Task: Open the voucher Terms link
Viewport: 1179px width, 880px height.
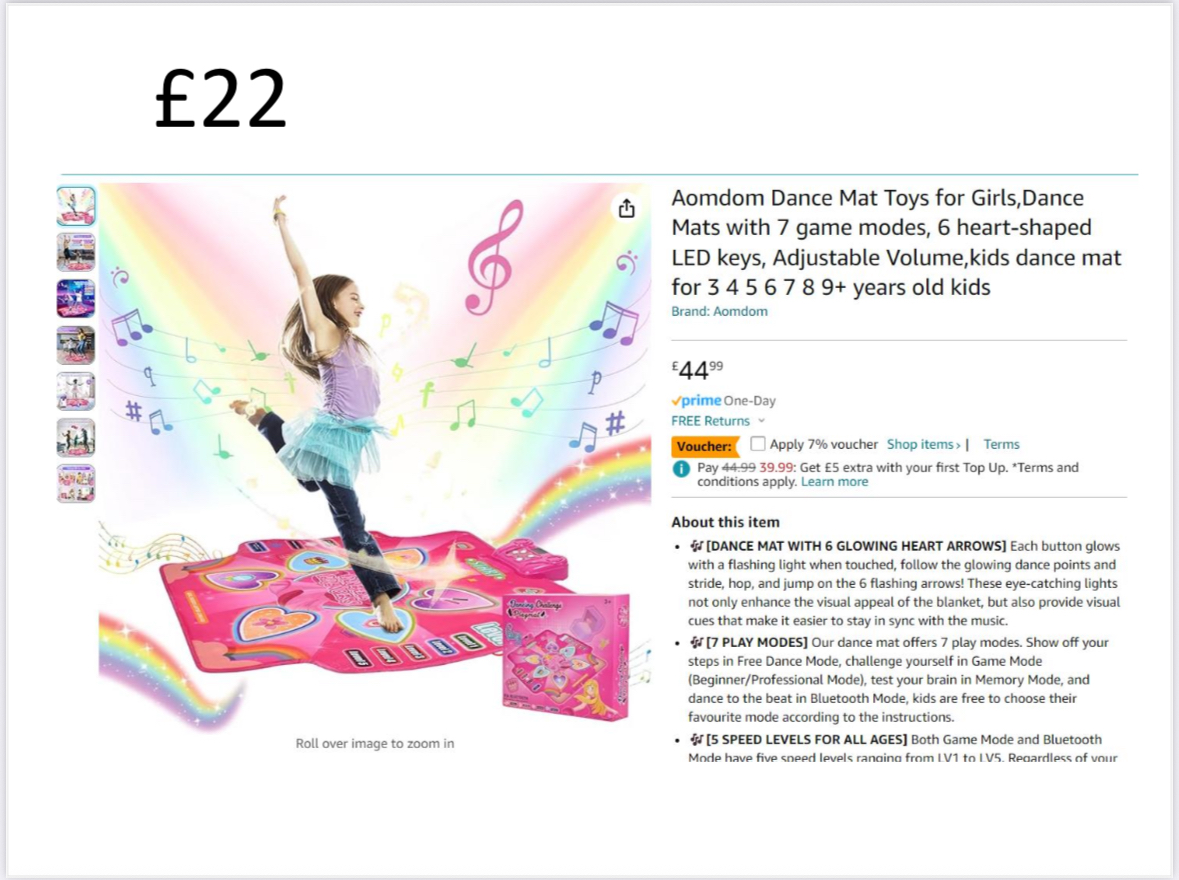Action: (x=1001, y=444)
